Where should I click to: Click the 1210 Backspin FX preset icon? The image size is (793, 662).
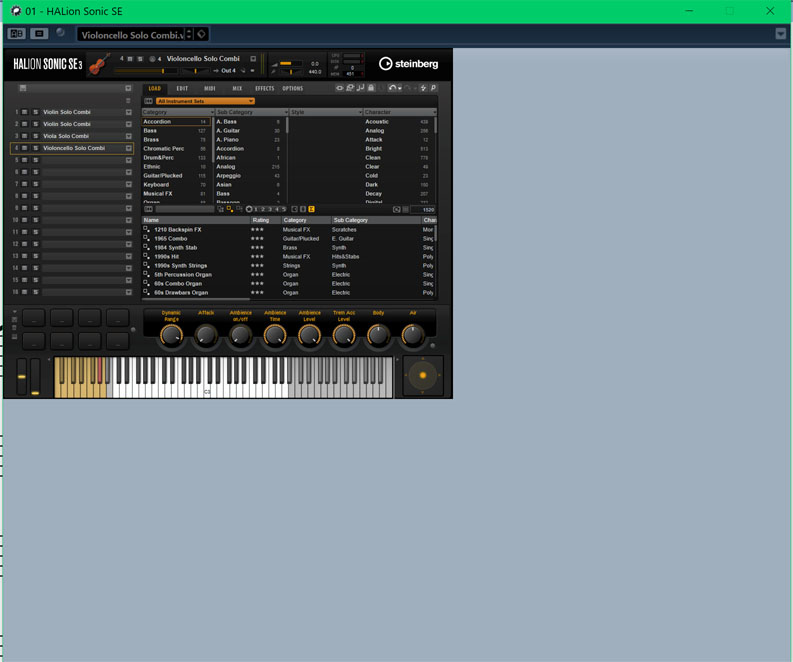point(146,229)
